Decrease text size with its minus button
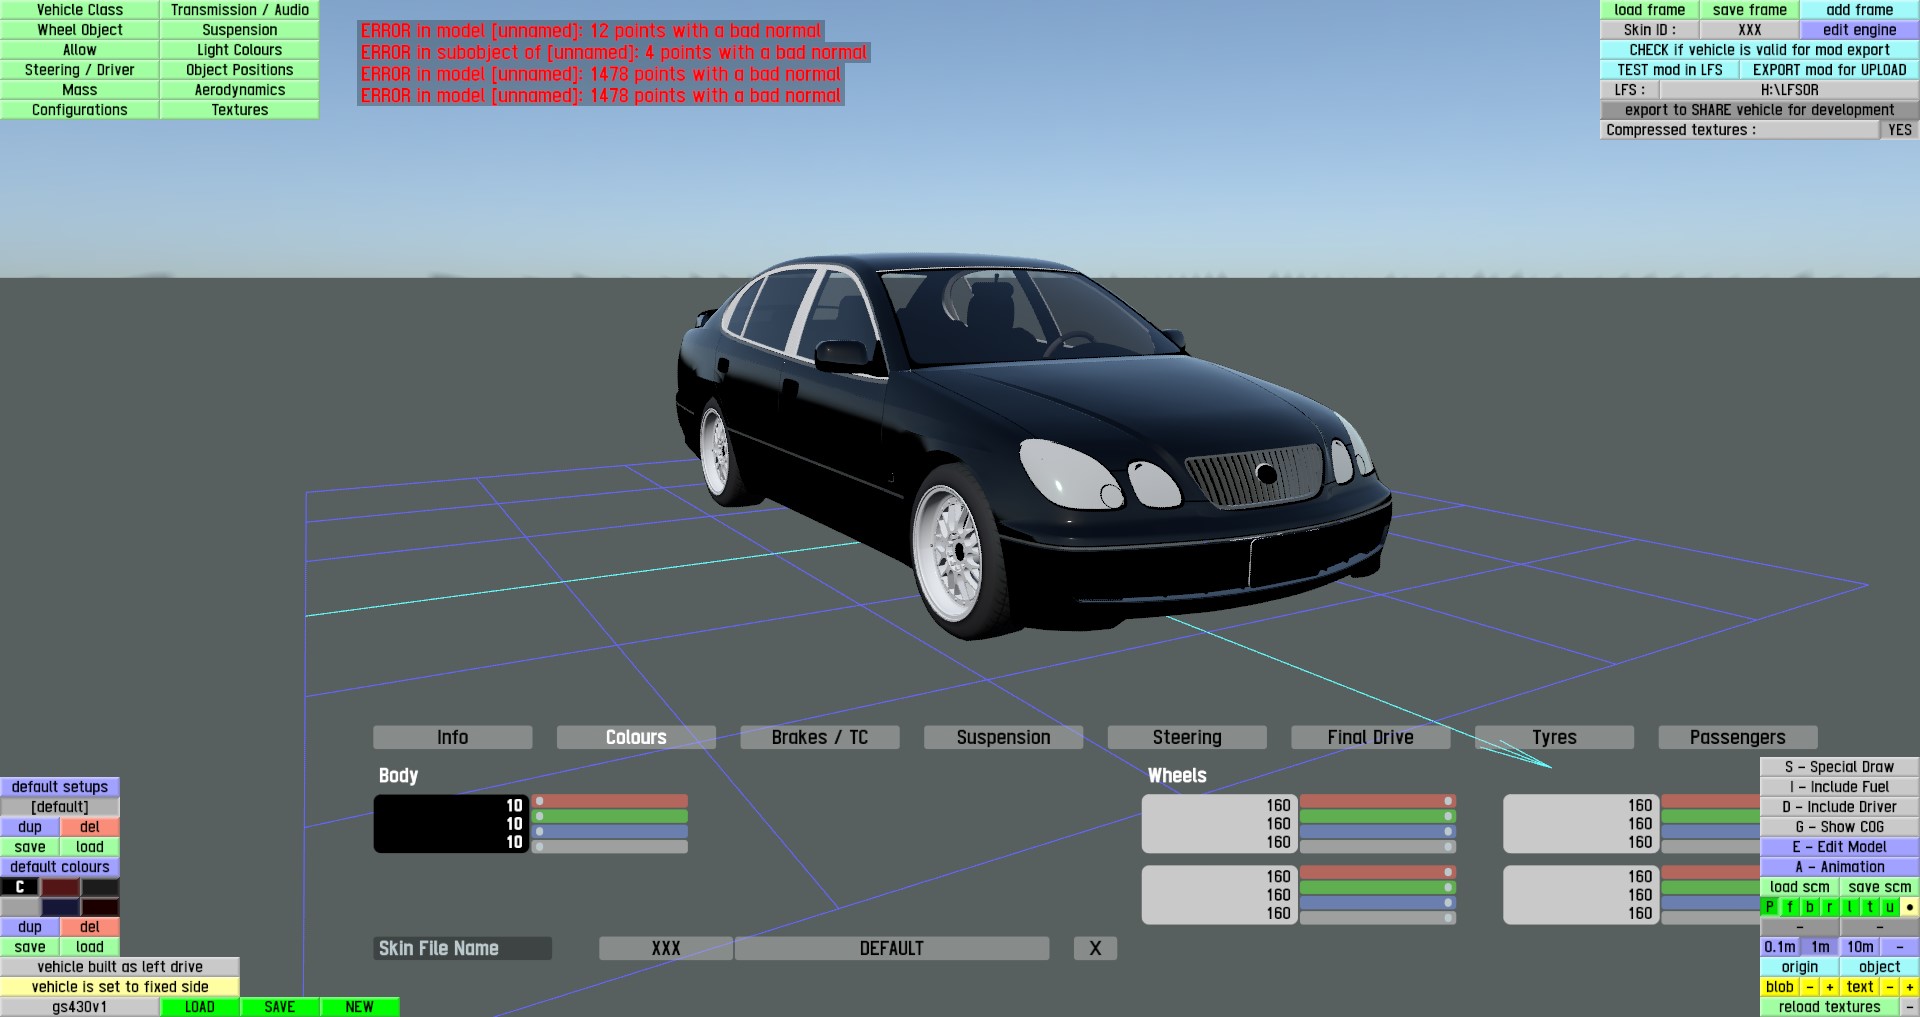Viewport: 1920px width, 1017px height. pos(1890,987)
